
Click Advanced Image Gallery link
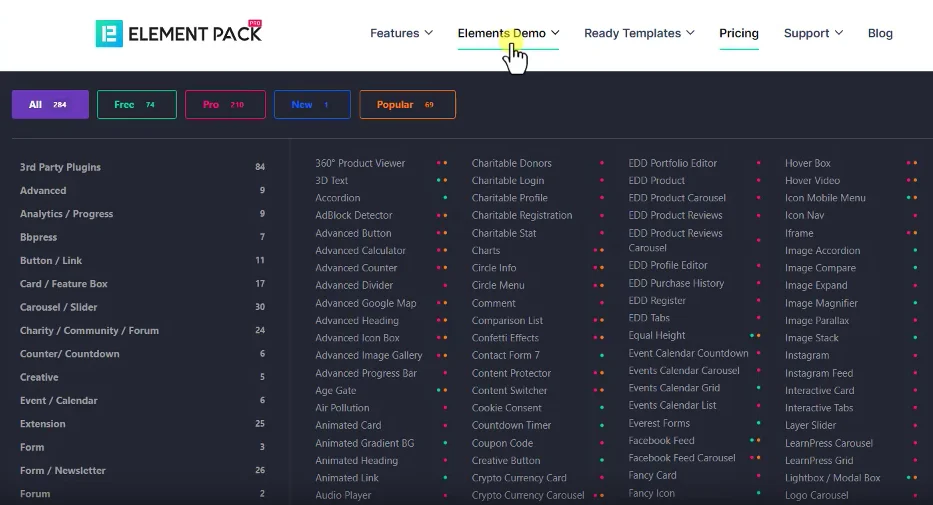(368, 355)
